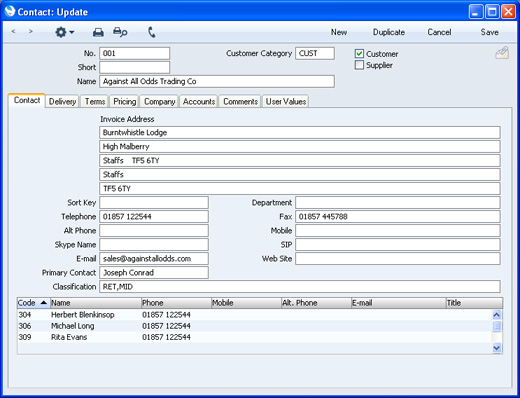
Task: Open the Accounts tab
Action: [199, 101]
